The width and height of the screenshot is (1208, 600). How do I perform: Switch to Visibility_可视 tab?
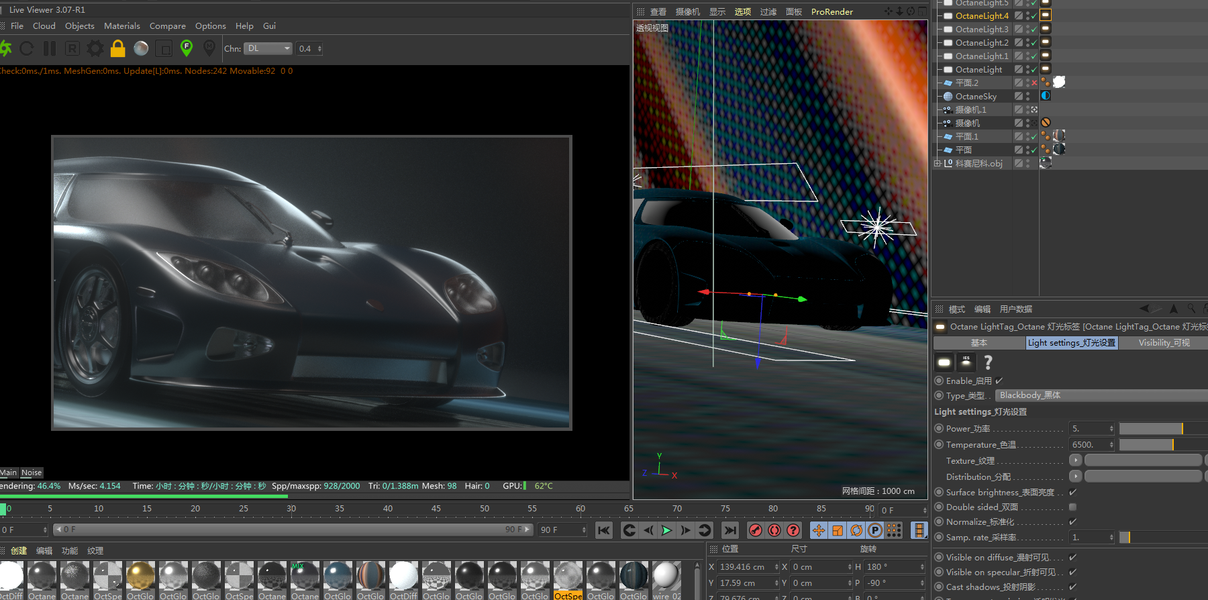point(1164,343)
